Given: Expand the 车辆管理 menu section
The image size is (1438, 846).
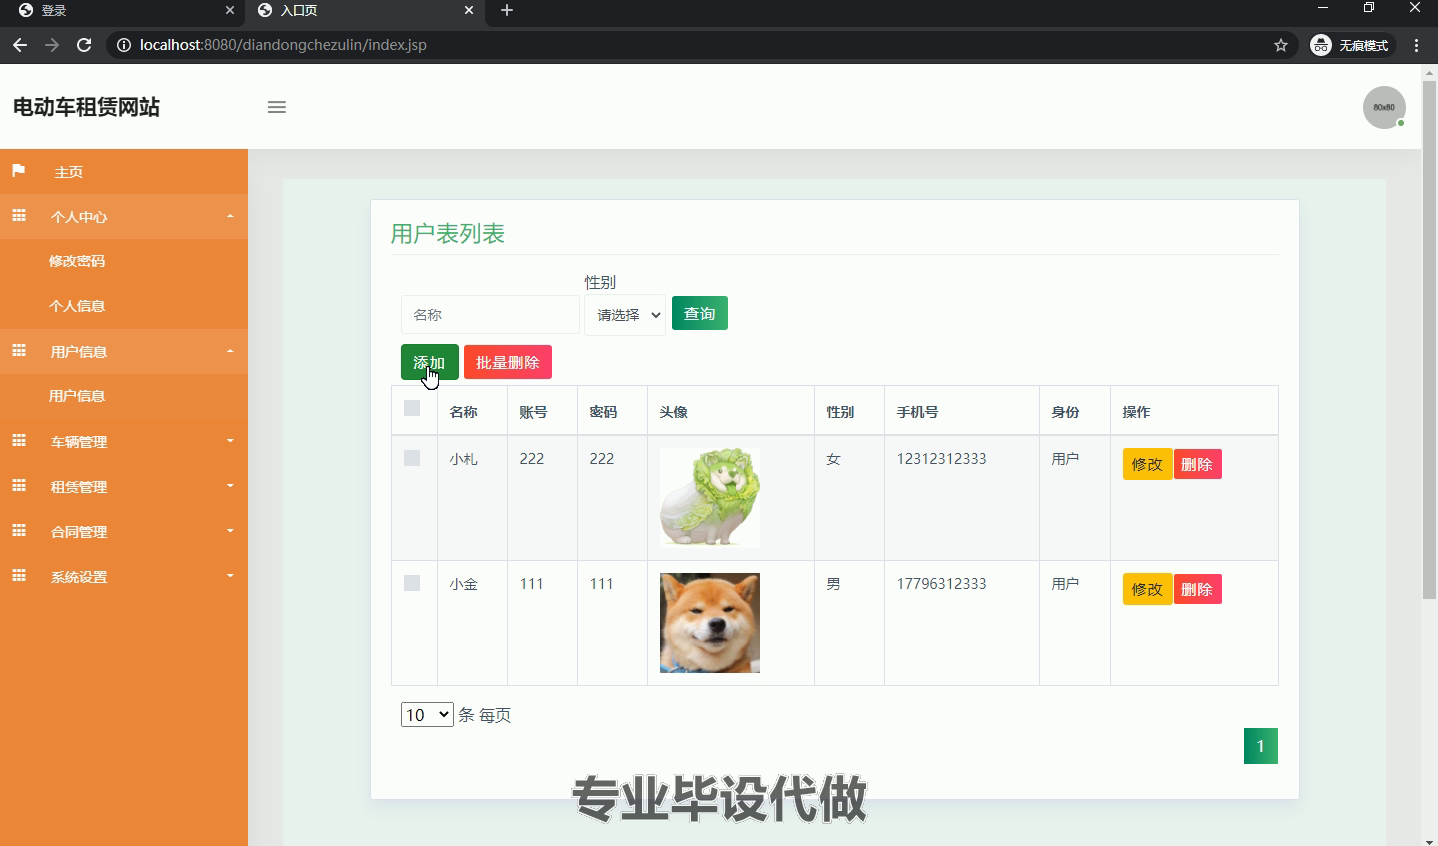Looking at the screenshot, I should (124, 441).
